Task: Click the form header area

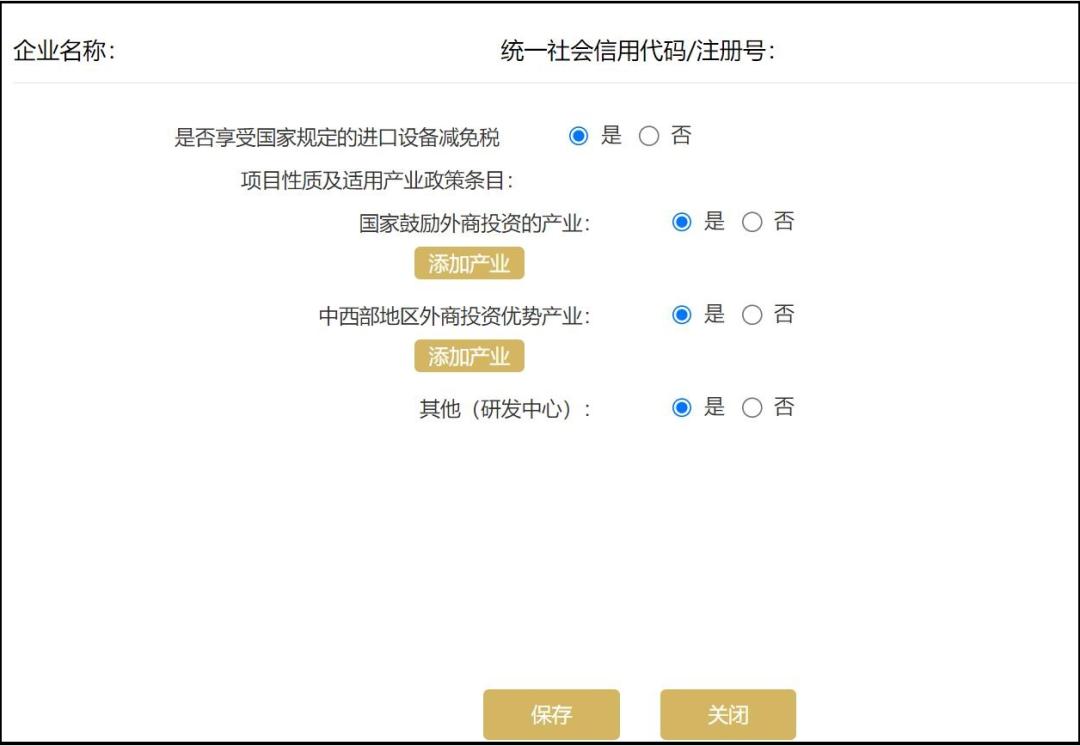Action: (x=540, y=45)
